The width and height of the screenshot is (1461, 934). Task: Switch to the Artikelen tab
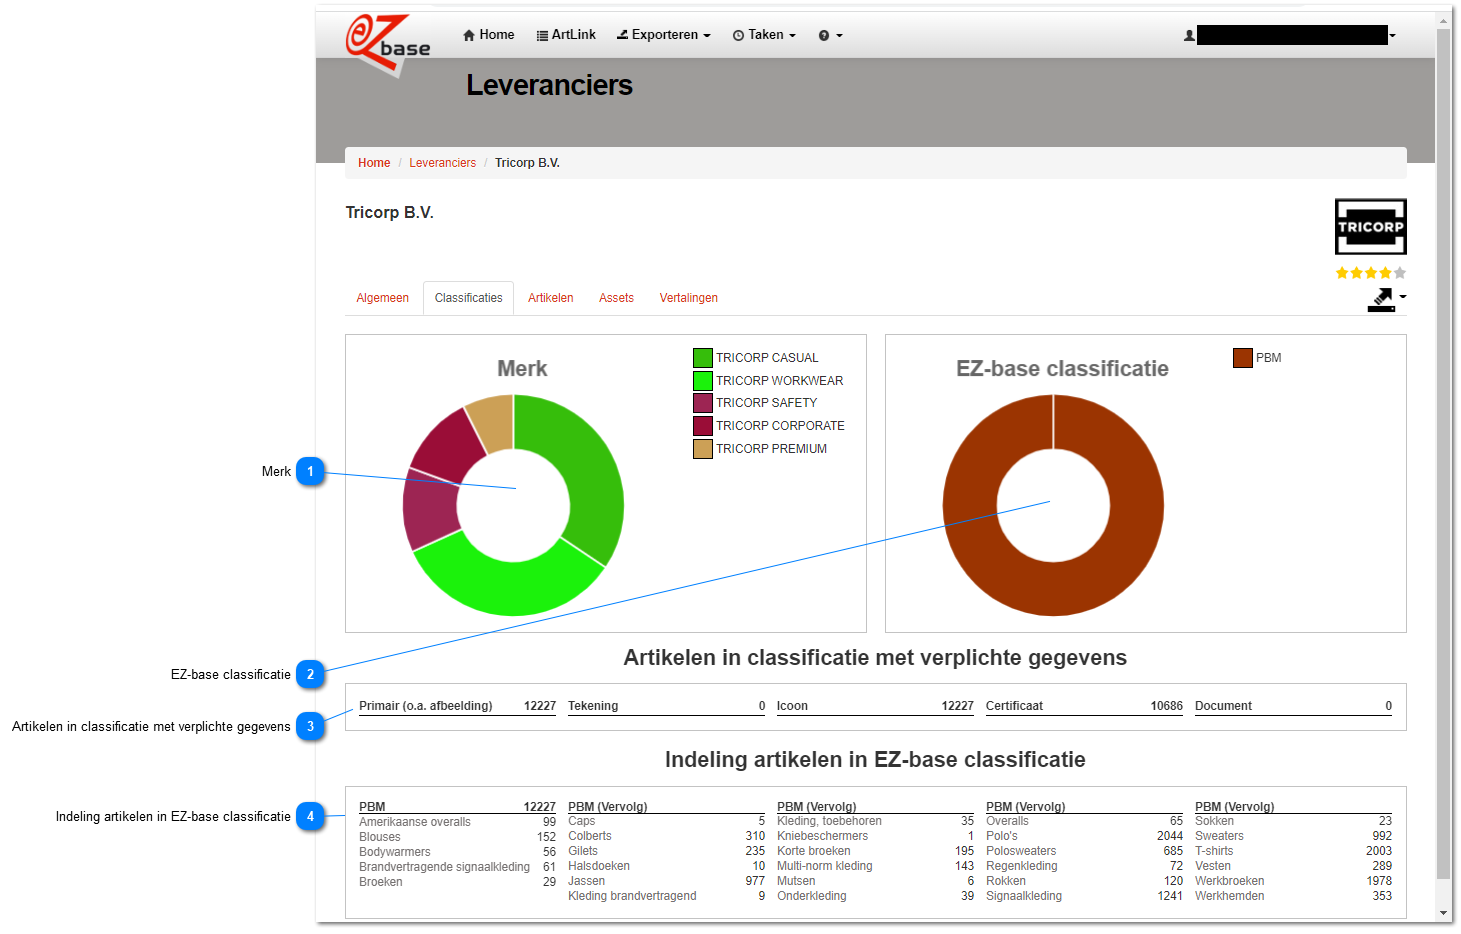pyautogui.click(x=551, y=298)
